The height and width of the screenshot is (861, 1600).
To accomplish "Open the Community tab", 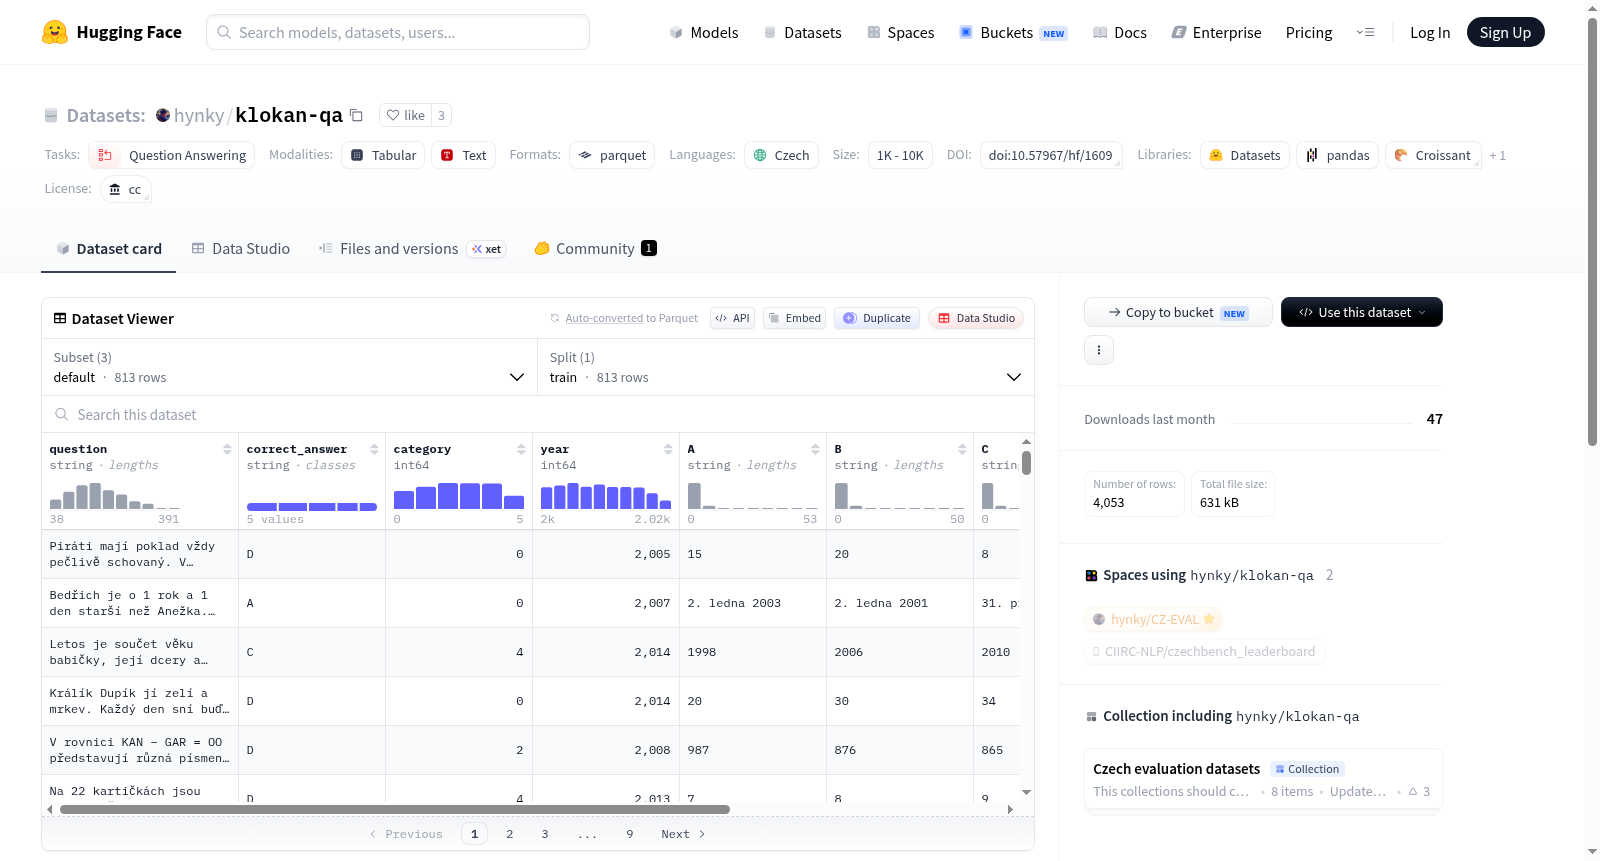I will pos(595,249).
